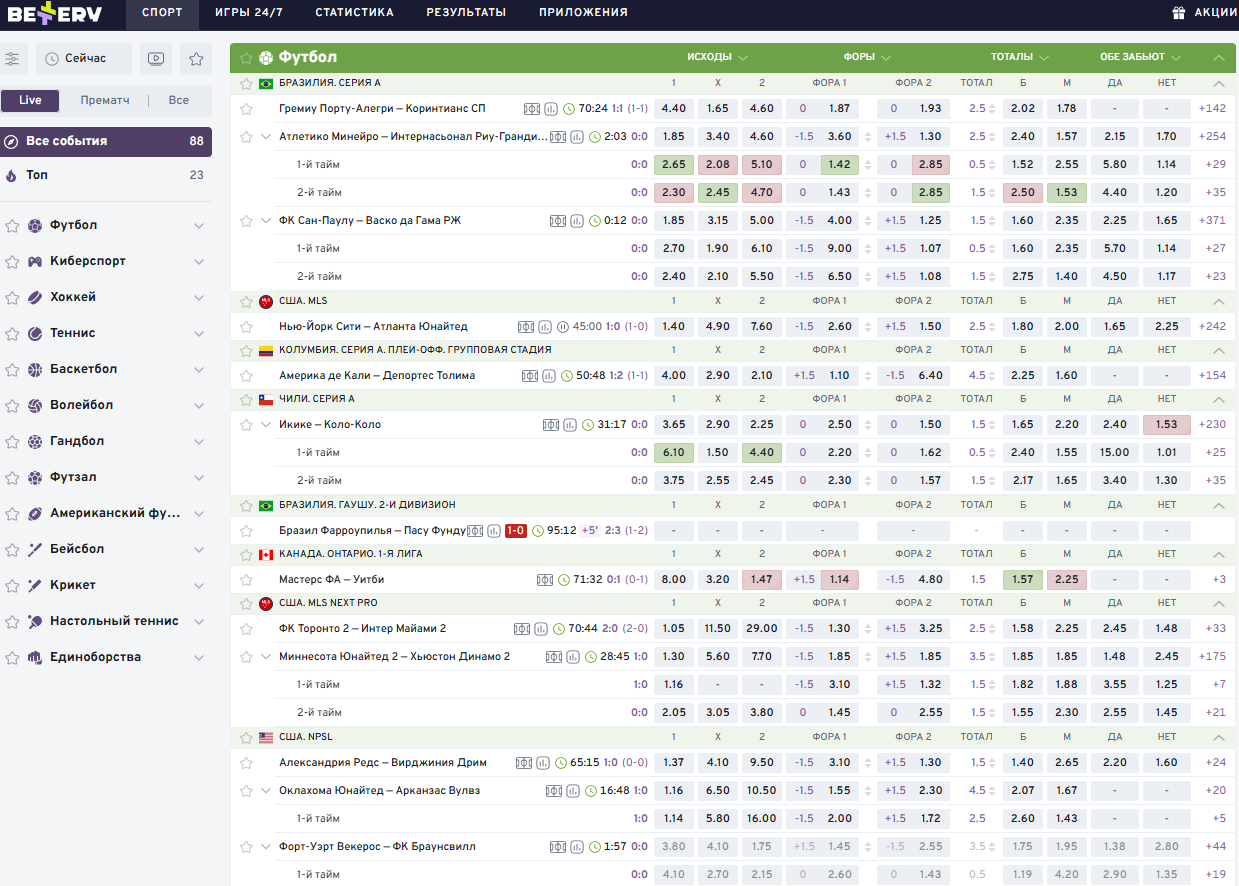The height and width of the screenshot is (886, 1239).
Task: Open statistics icon for Гремиу Порту-Алегри match
Action: coord(549,108)
